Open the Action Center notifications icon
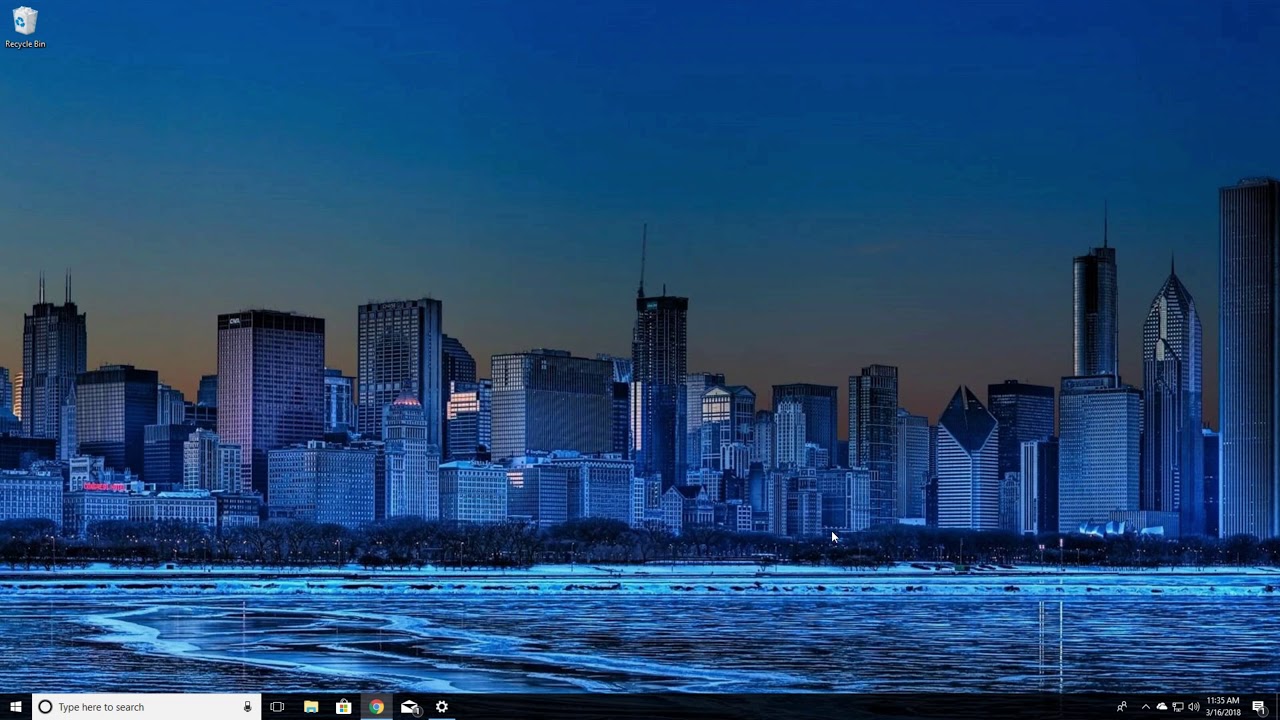1280x720 pixels. pyautogui.click(x=1259, y=707)
